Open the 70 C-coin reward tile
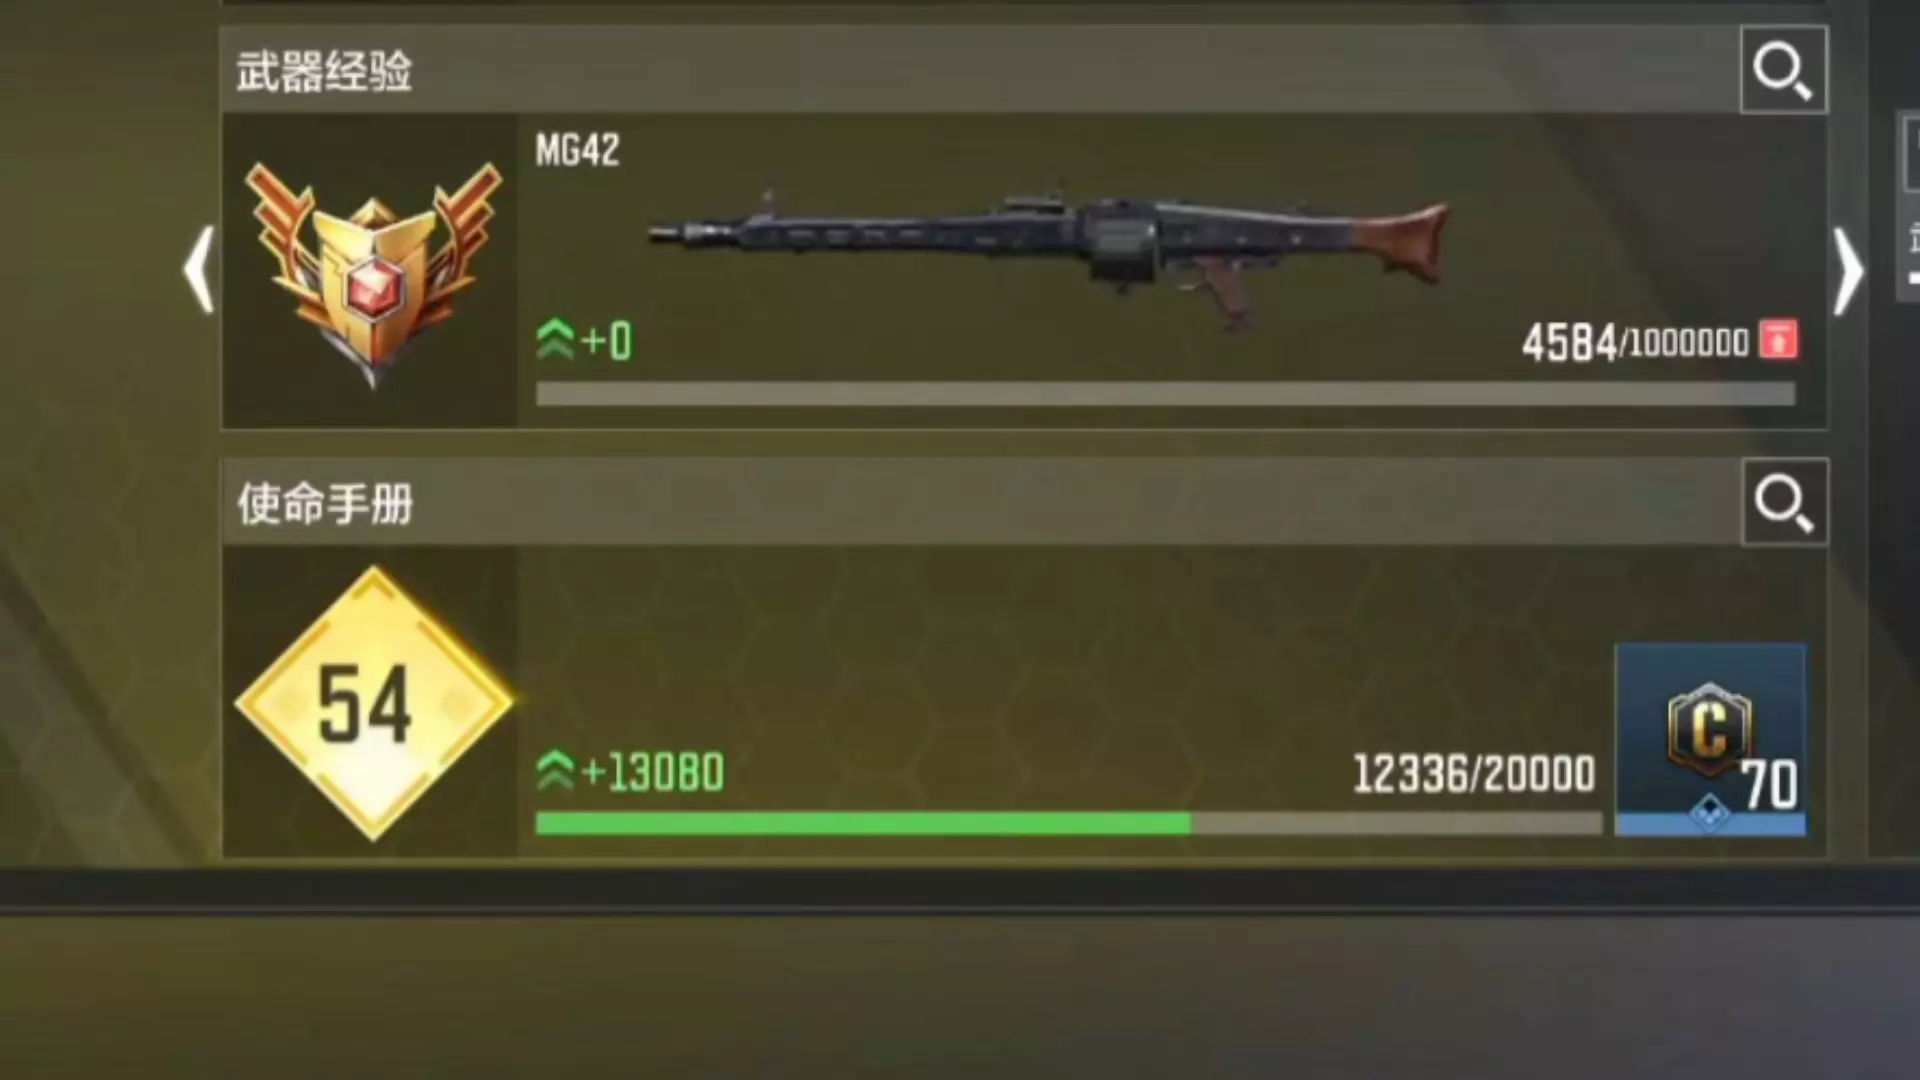This screenshot has height=1080, width=1920. point(1710,739)
